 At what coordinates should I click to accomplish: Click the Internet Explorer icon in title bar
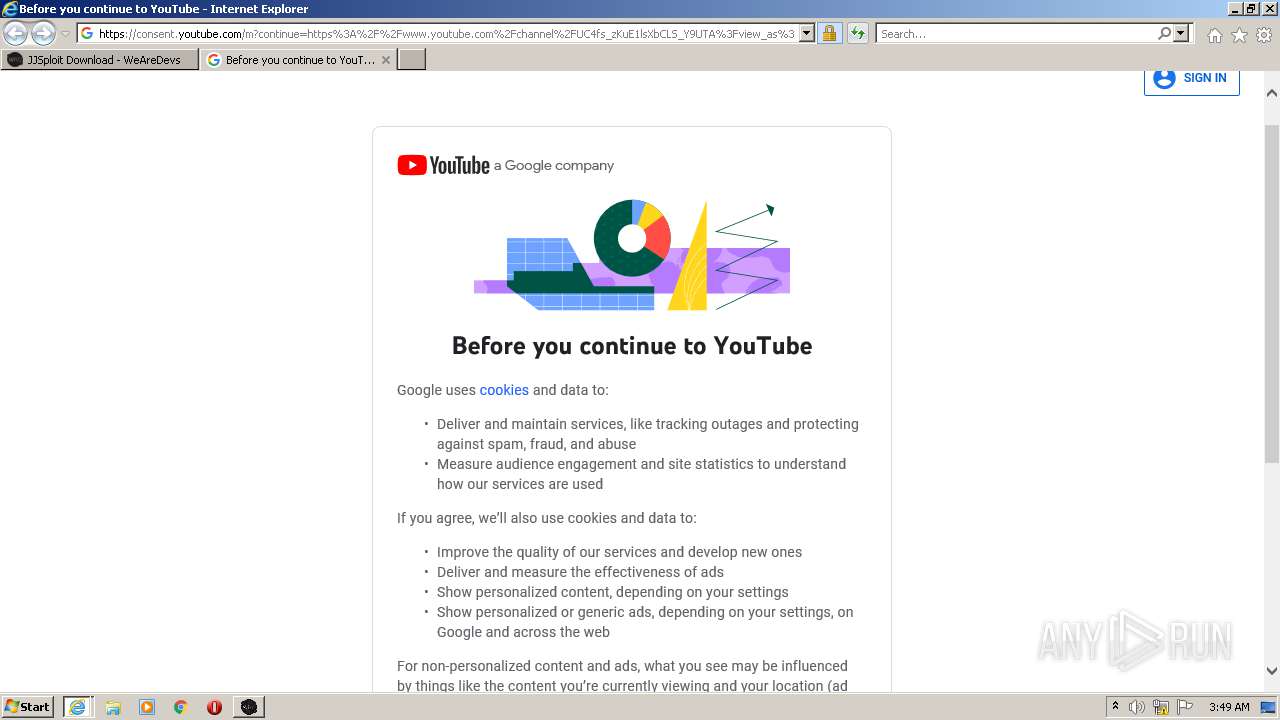[10, 9]
